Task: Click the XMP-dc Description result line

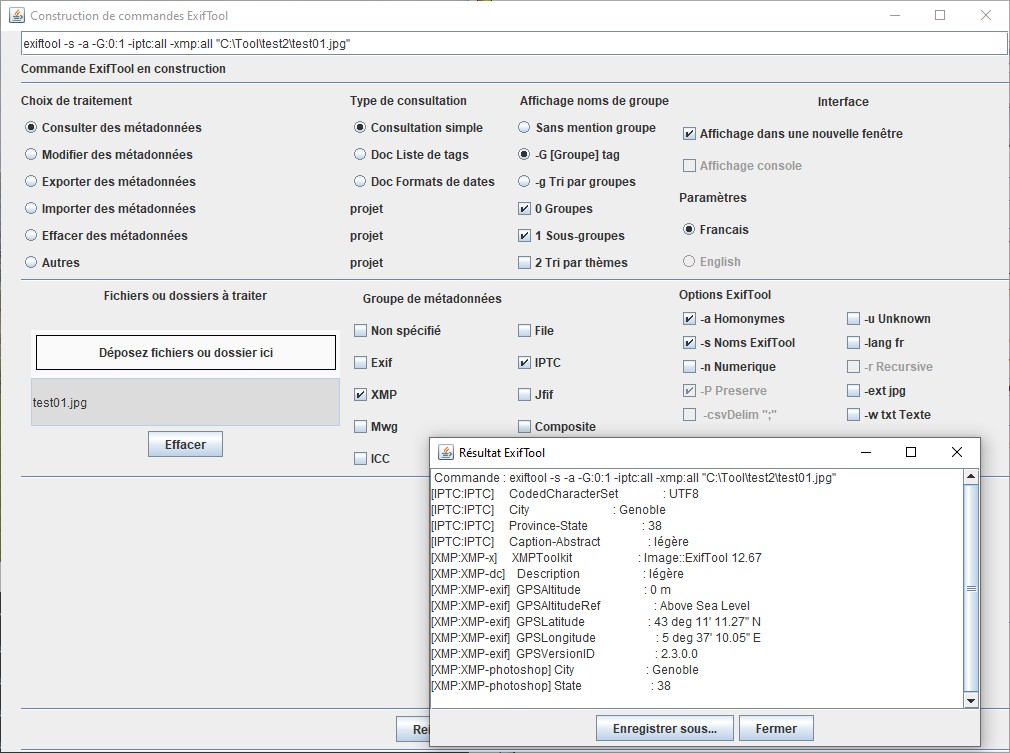Action: pos(557,574)
